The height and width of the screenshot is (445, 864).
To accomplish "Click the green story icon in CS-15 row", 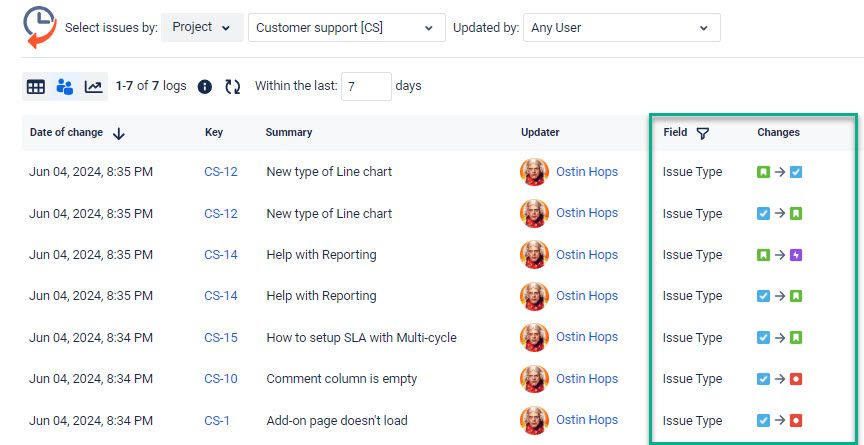I will pos(796,338).
